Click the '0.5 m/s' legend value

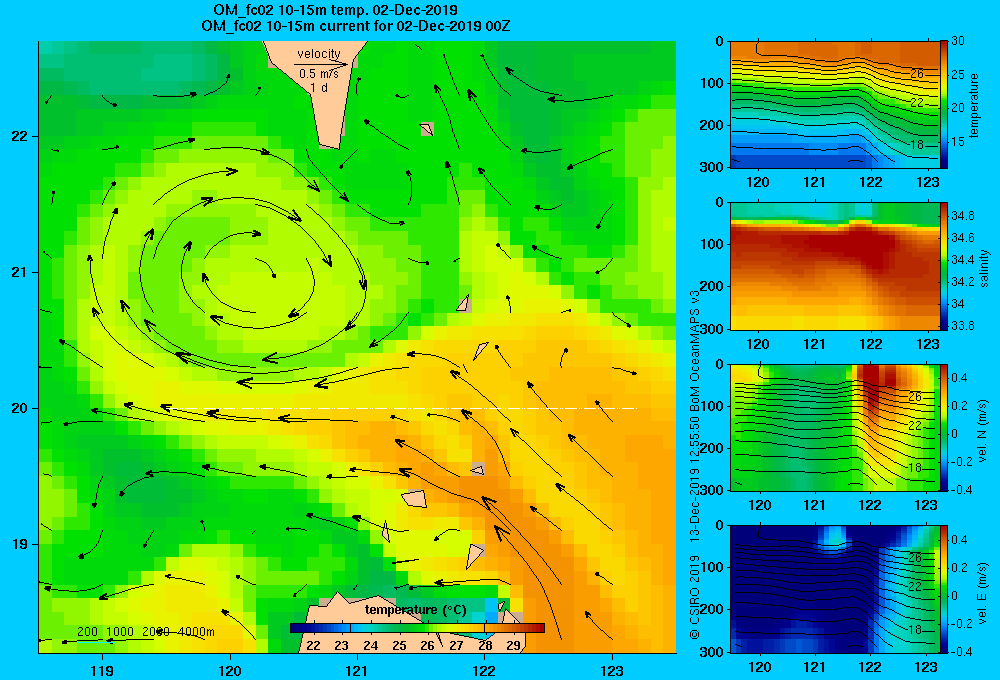click(x=319, y=75)
